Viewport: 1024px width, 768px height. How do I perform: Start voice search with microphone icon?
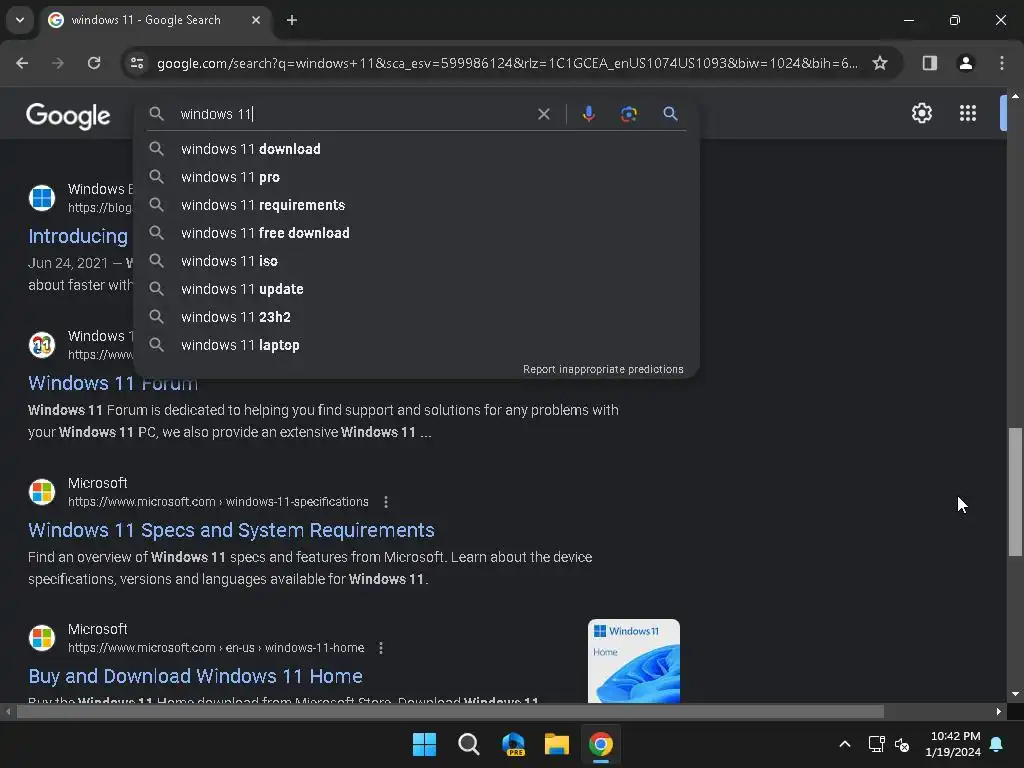point(588,114)
